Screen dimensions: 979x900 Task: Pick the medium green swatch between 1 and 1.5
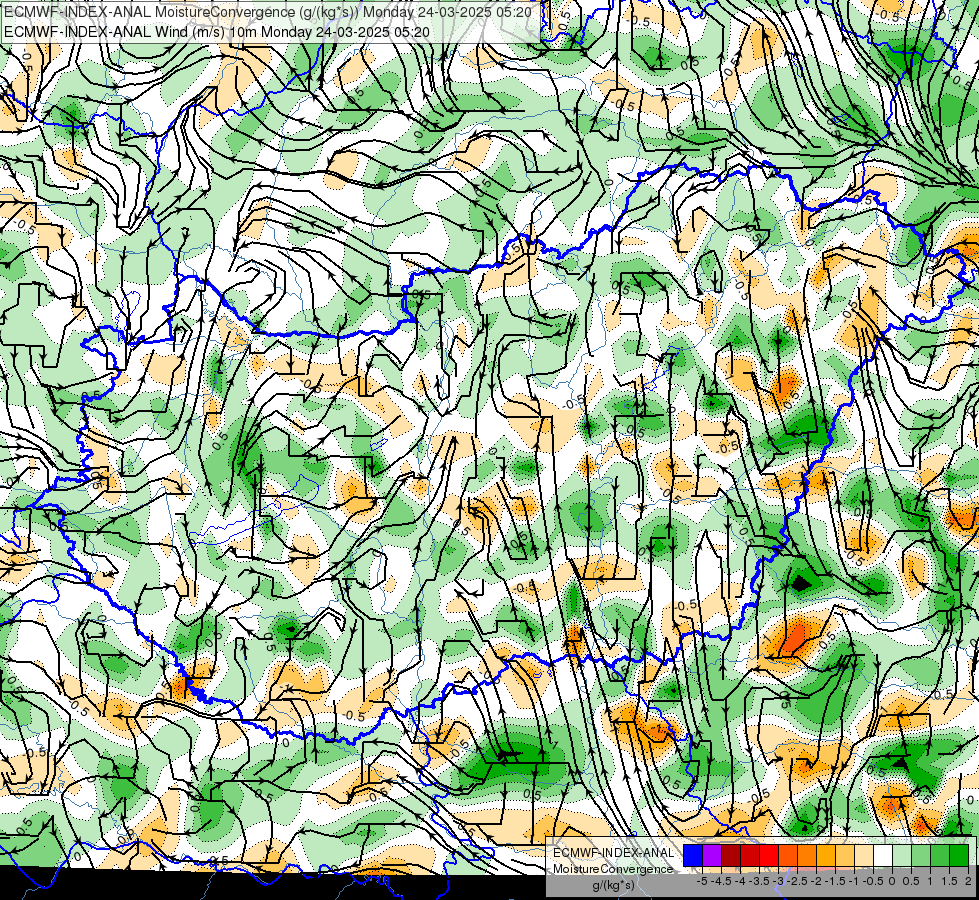[940, 855]
